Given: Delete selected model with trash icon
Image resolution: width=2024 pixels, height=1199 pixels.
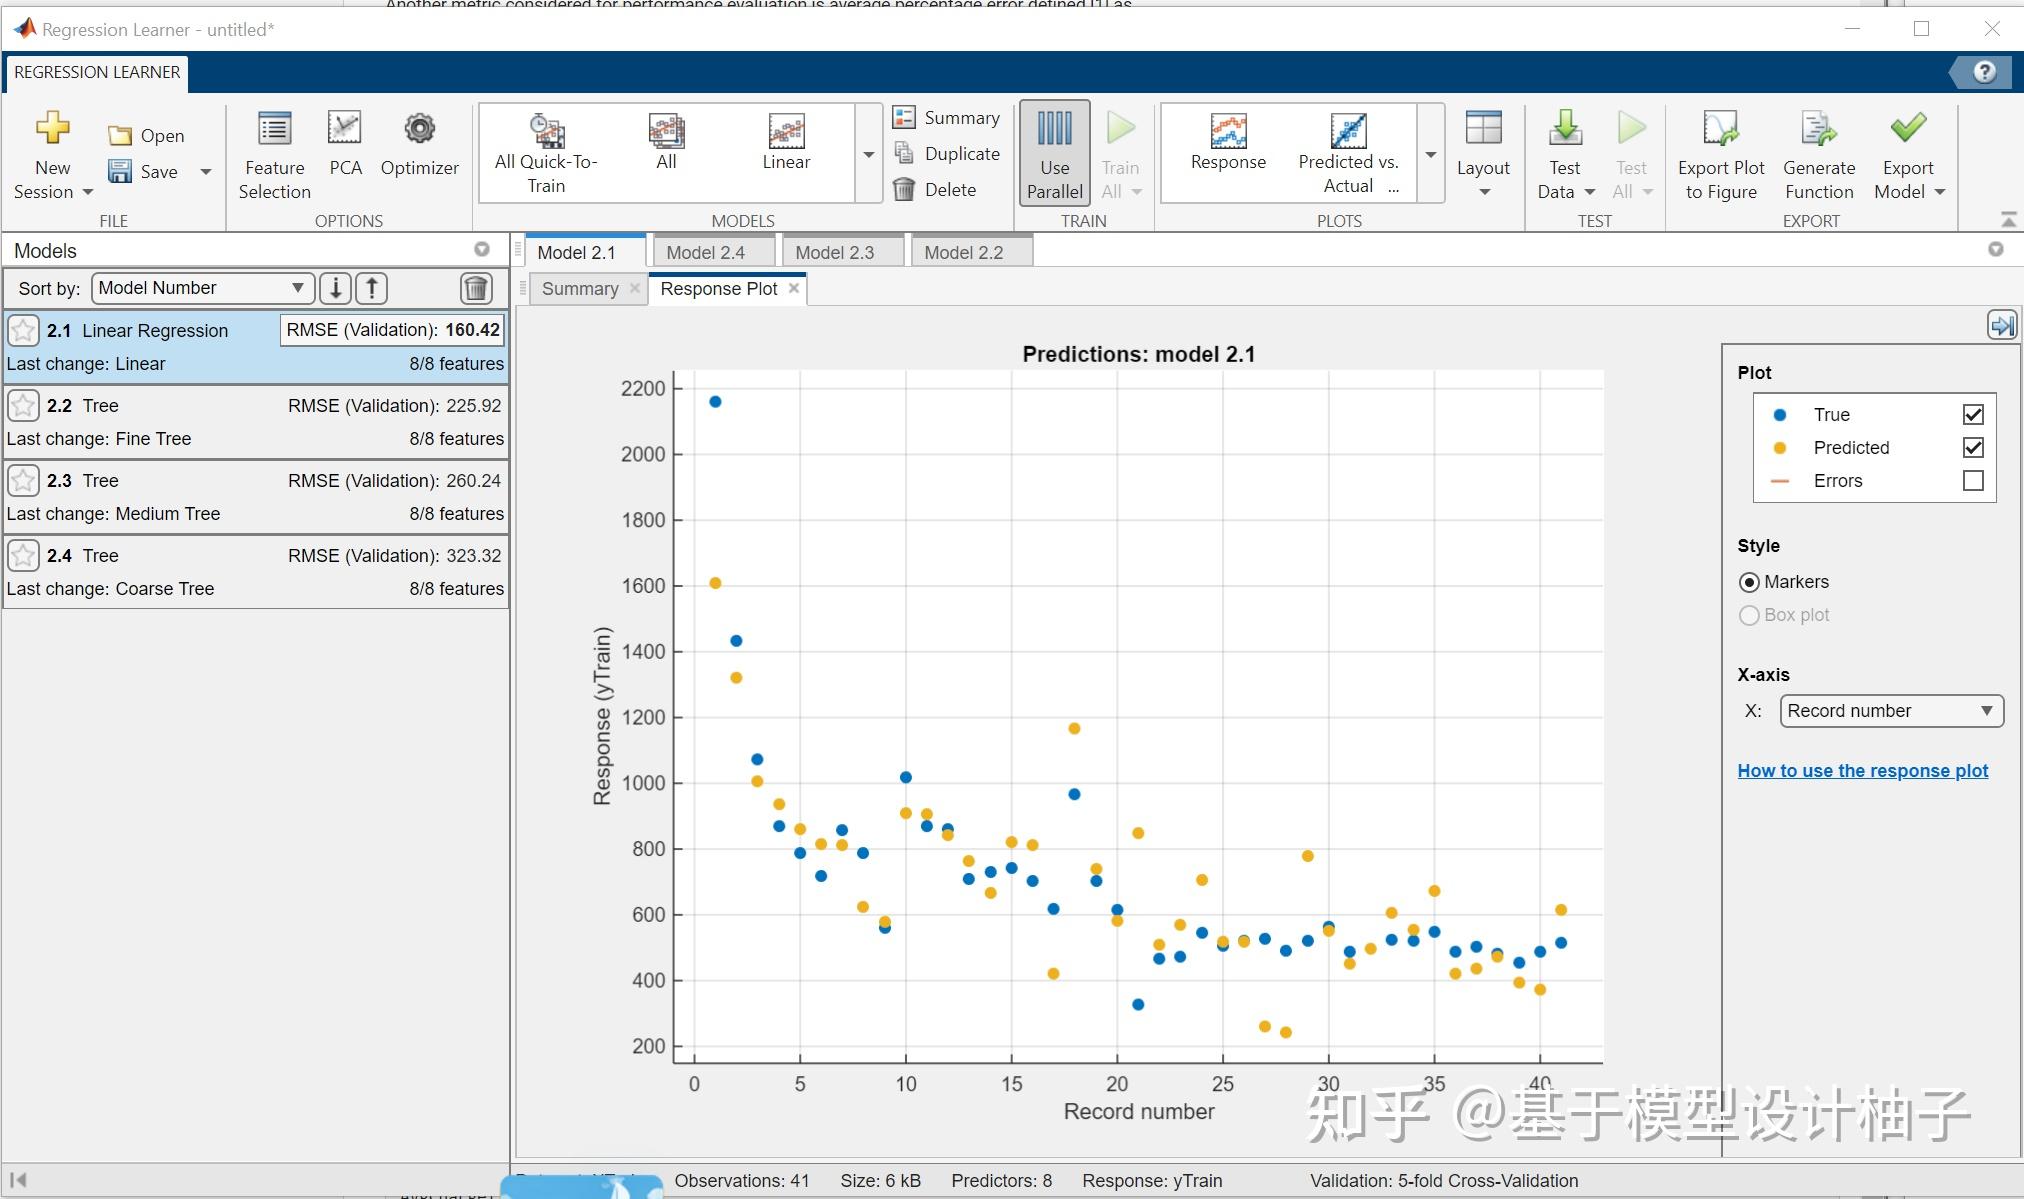Looking at the screenshot, I should click(x=476, y=288).
